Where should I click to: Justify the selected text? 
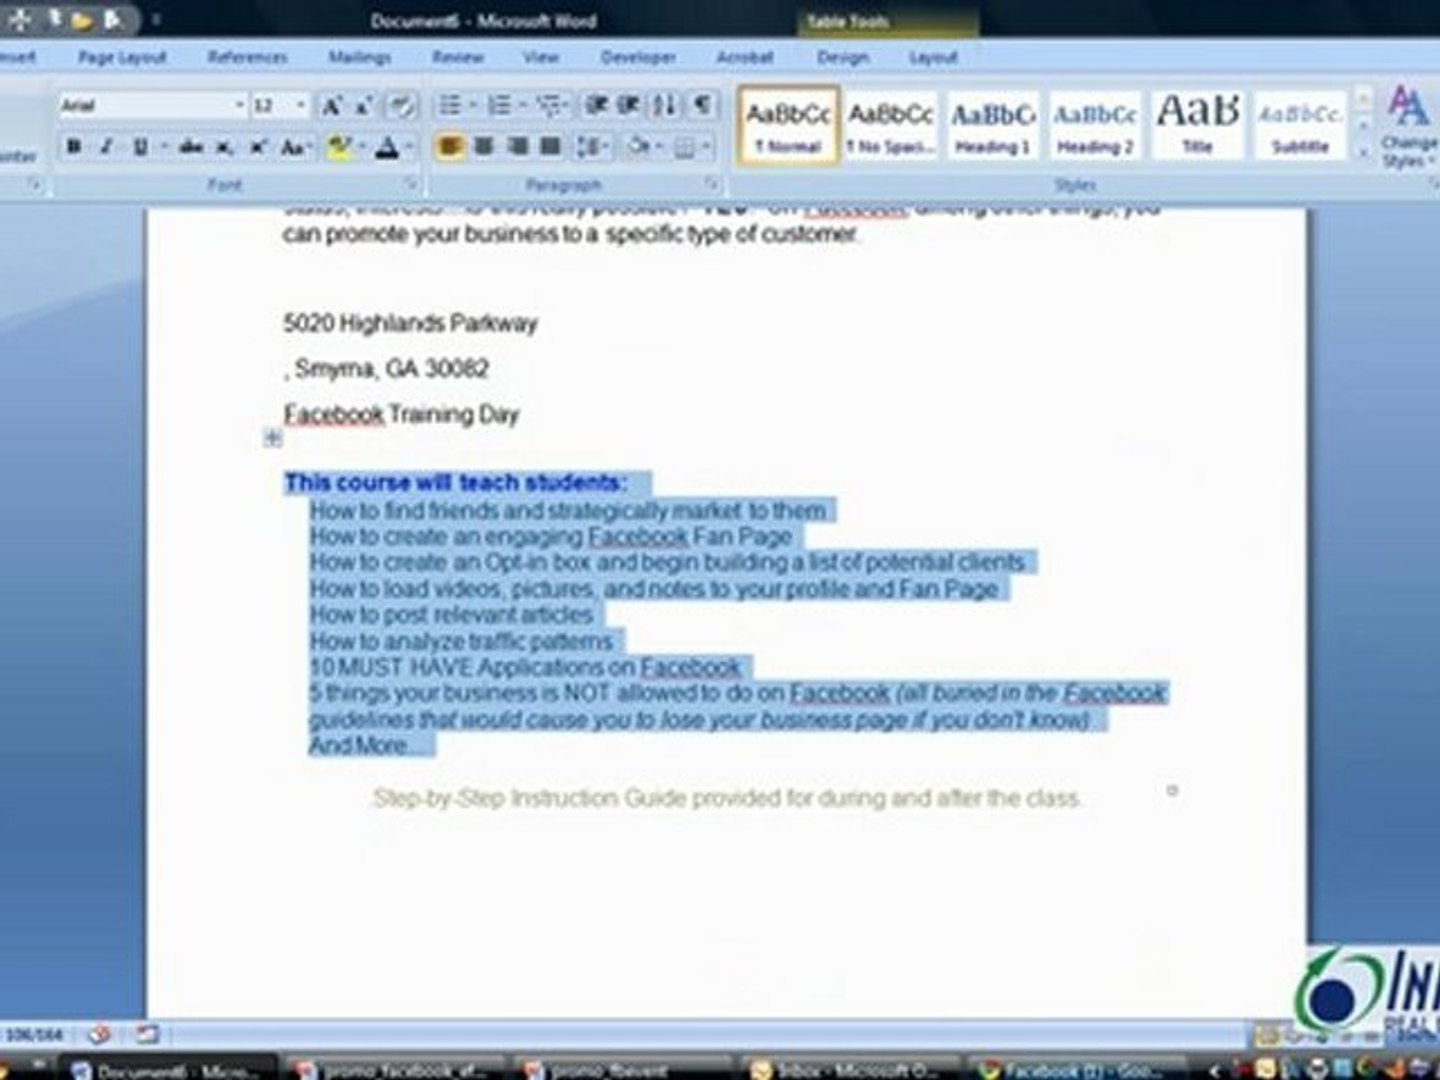550,147
